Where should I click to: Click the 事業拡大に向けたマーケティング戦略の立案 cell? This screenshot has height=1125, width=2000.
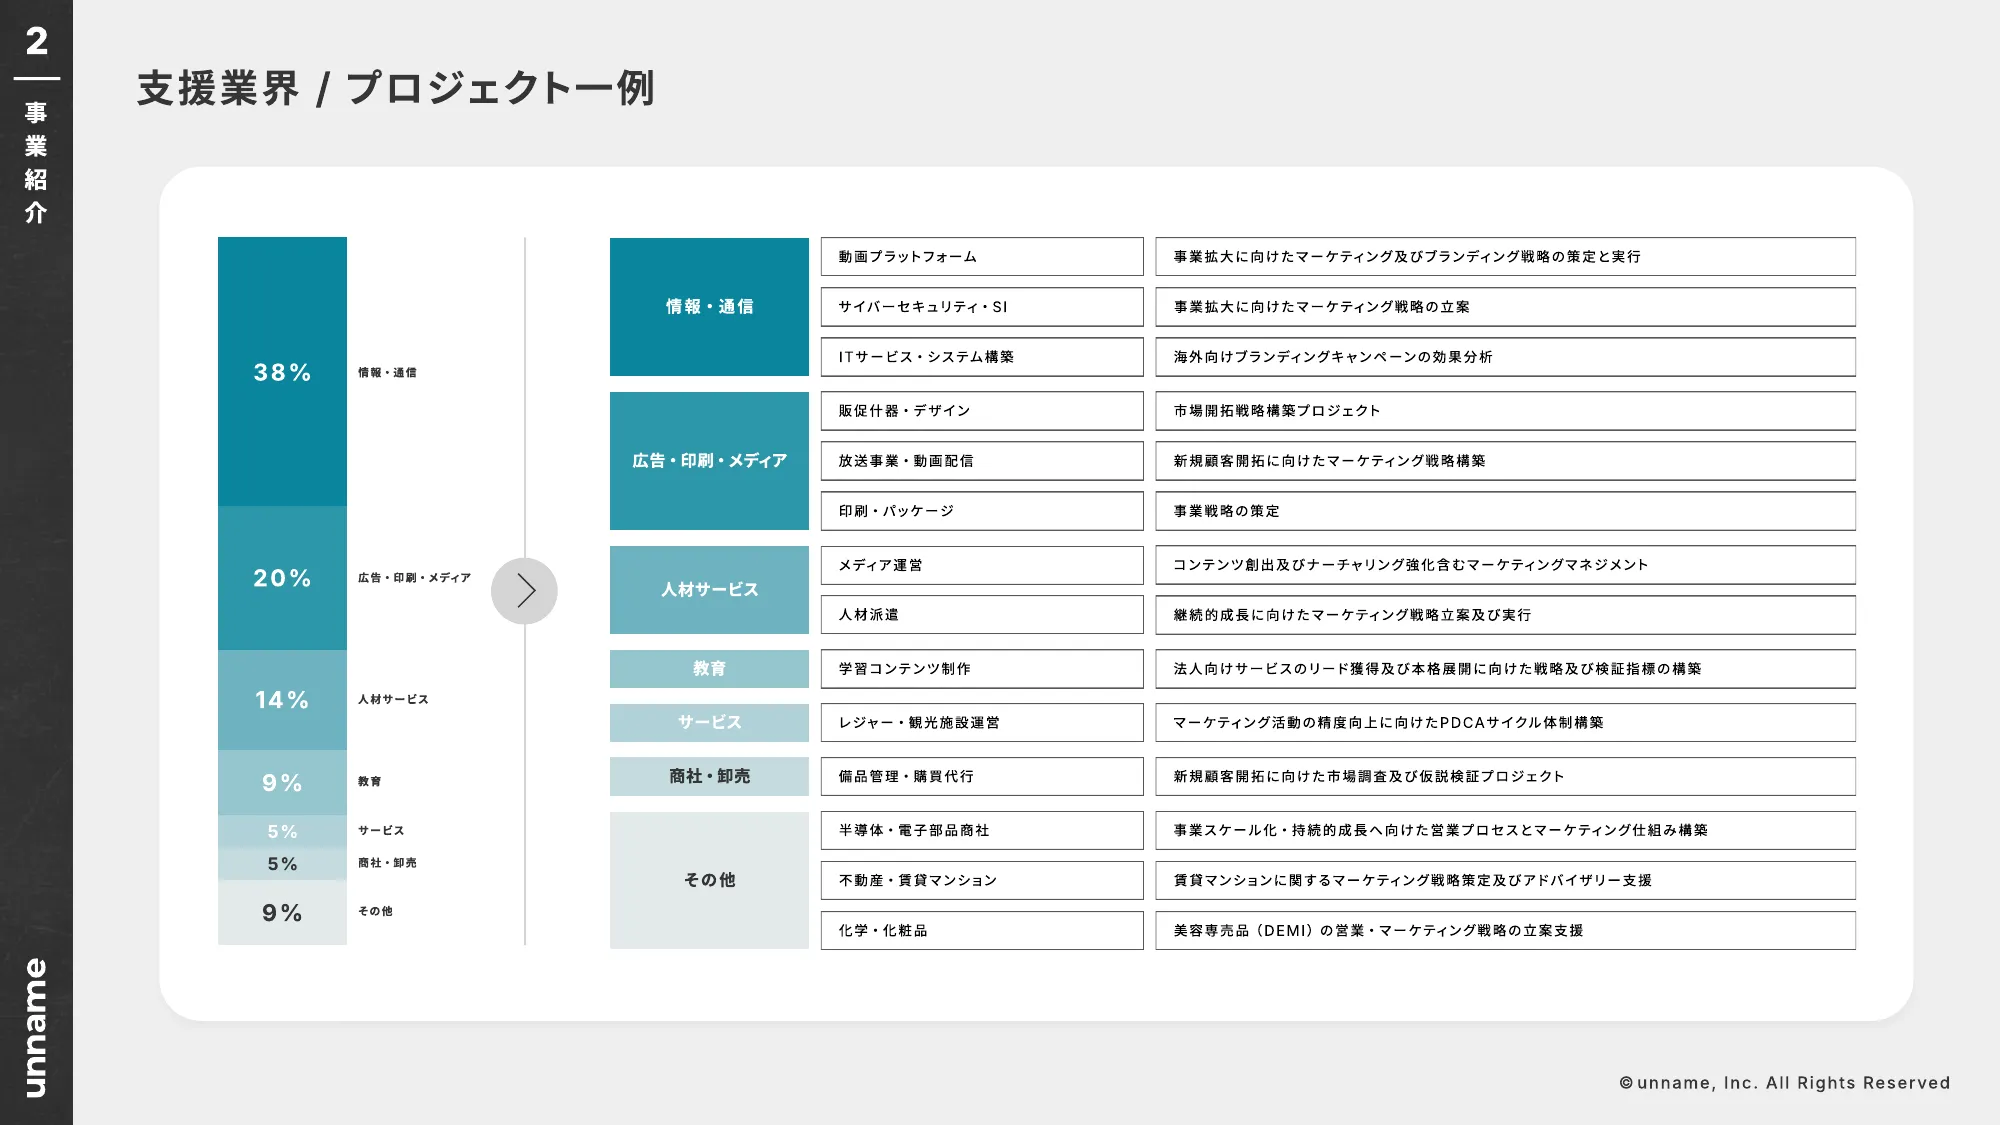(1505, 307)
